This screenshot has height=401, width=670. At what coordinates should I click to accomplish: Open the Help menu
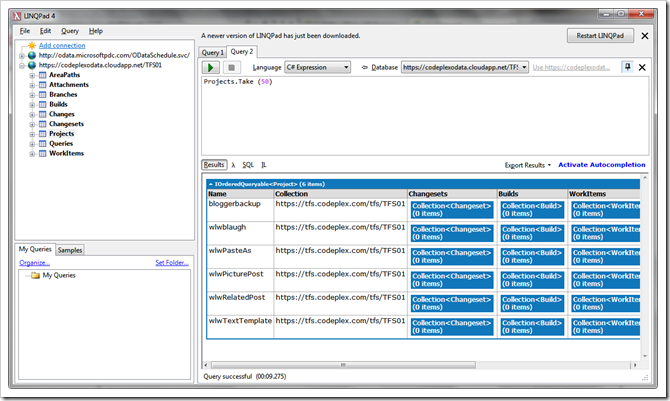96,31
